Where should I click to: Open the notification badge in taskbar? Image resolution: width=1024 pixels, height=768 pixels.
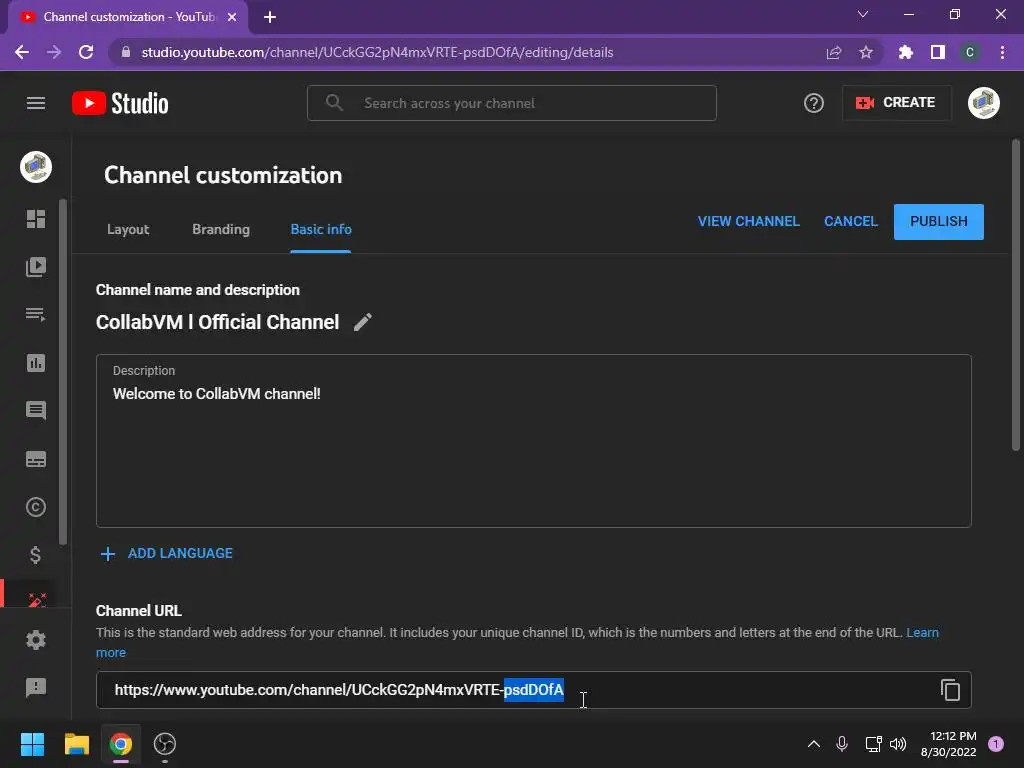click(995, 744)
